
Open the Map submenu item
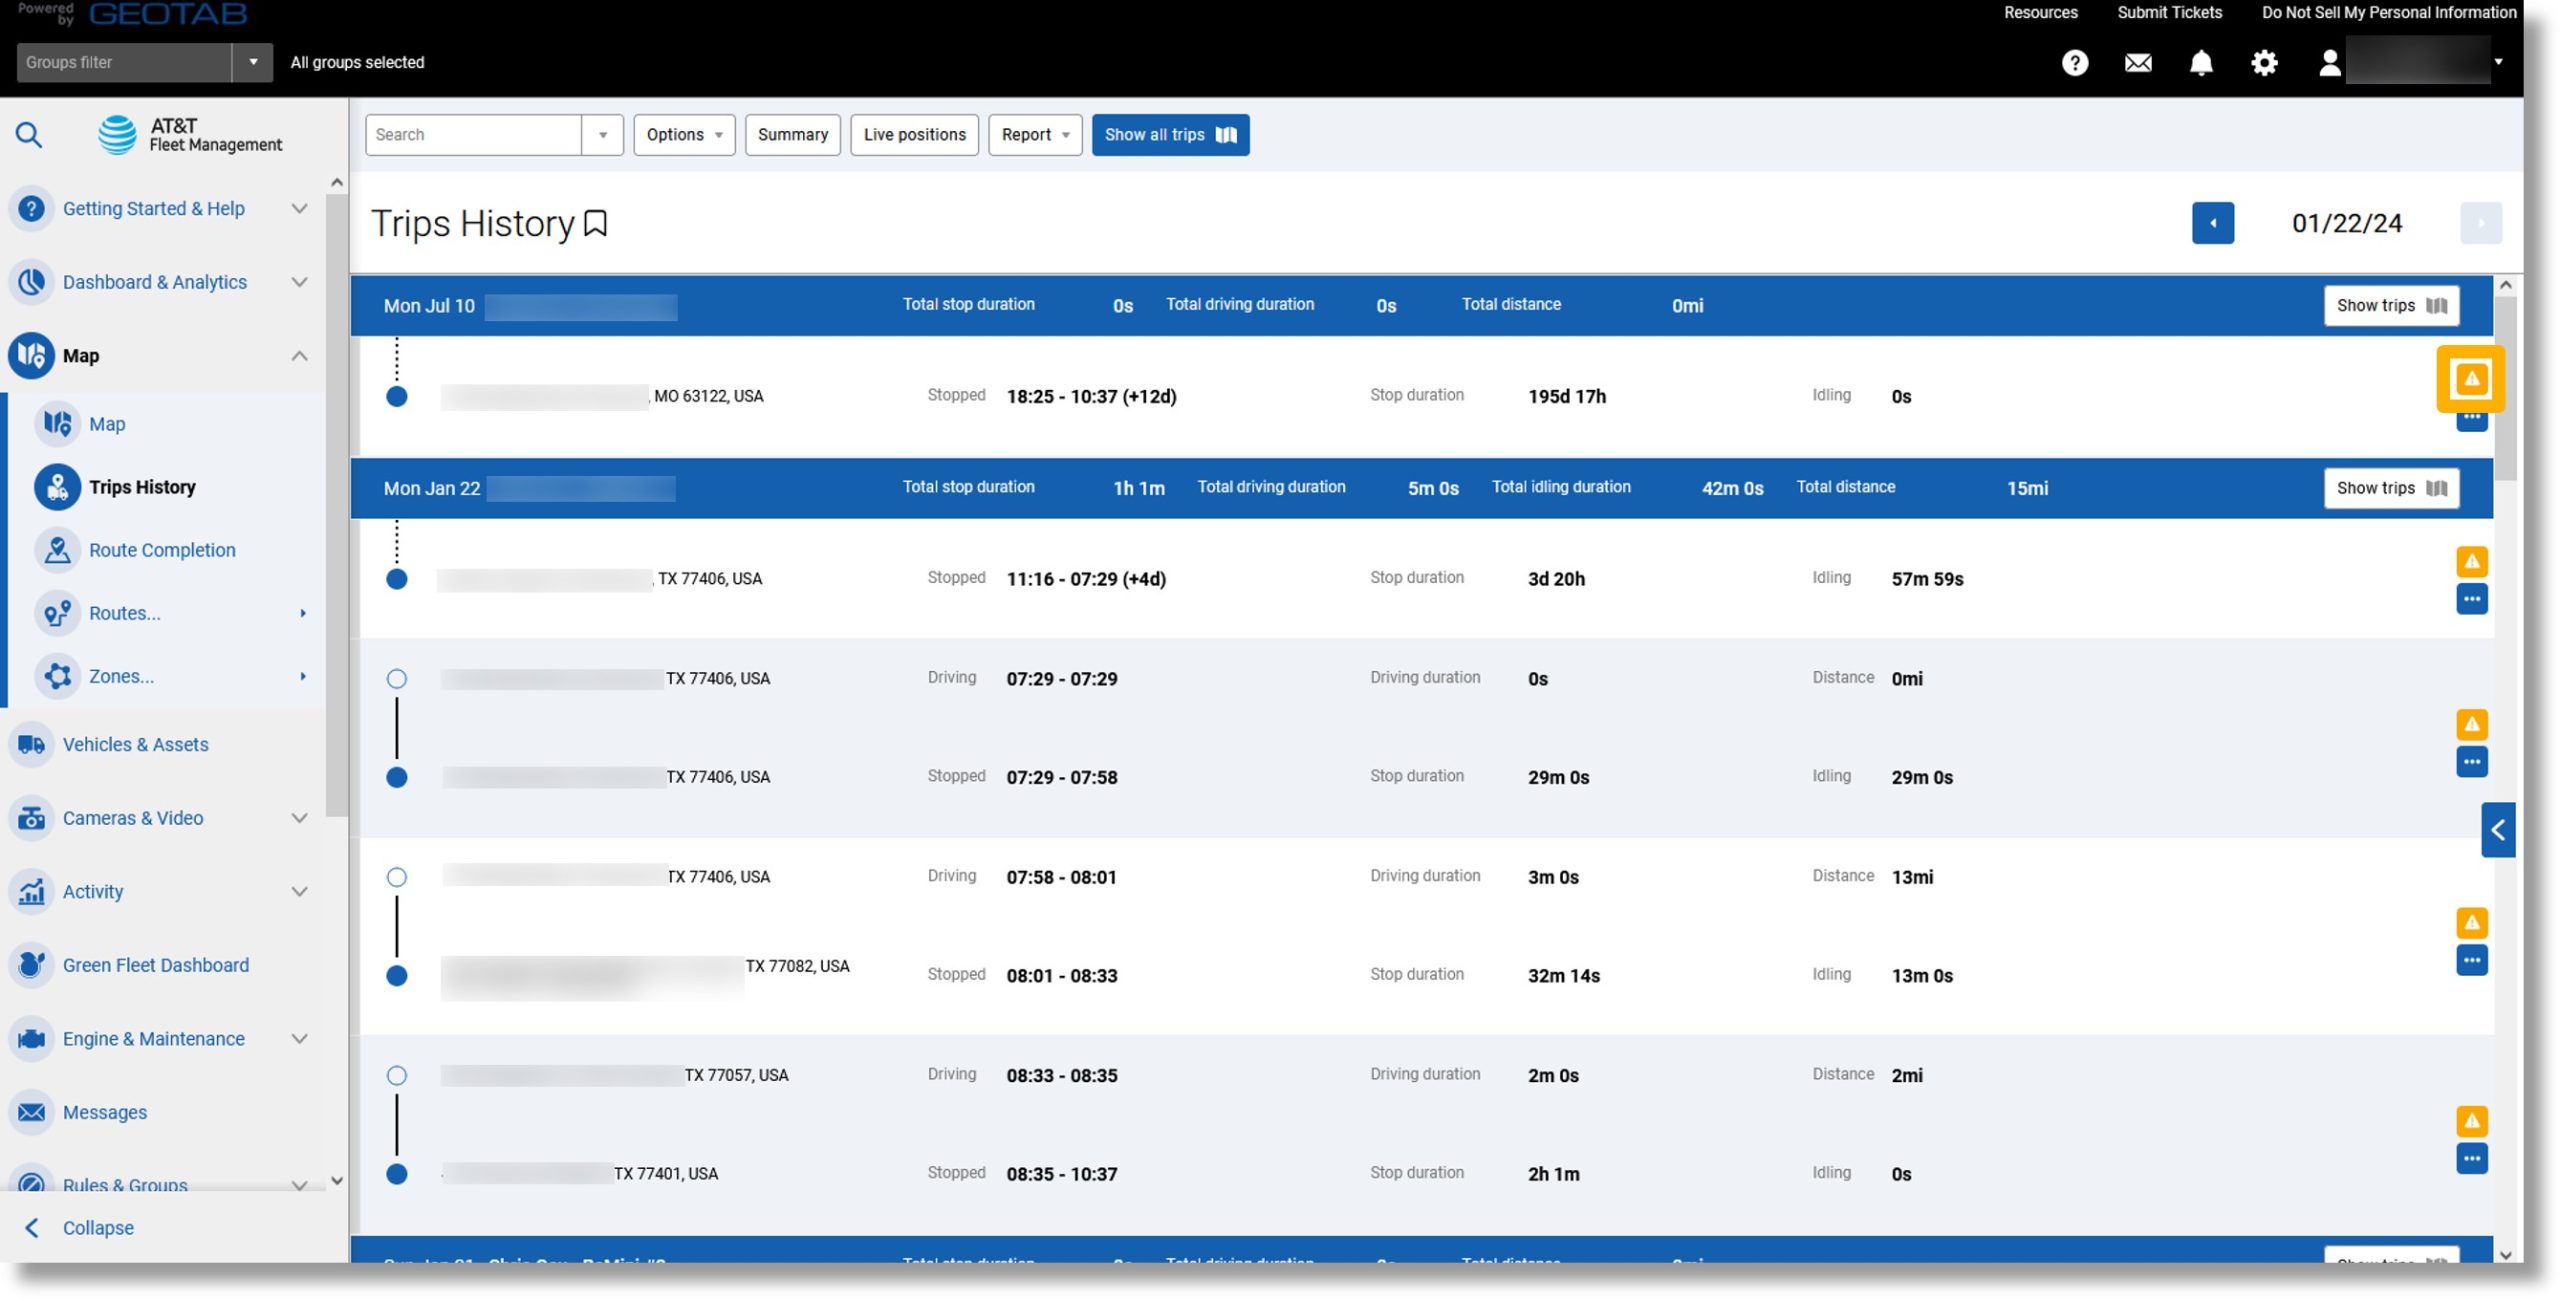(107, 424)
